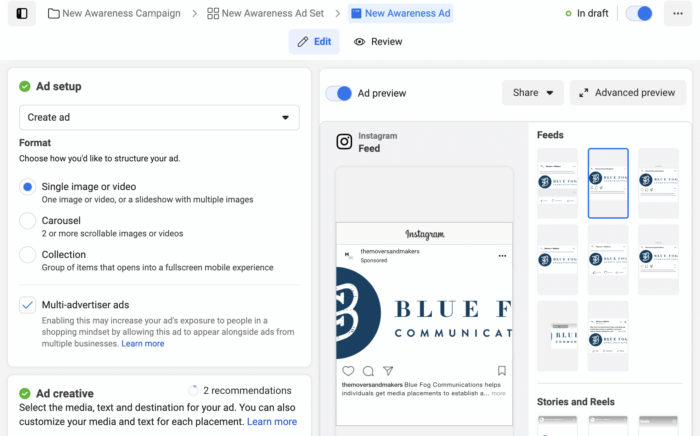700x436 pixels.
Task: Open the Create ad dropdown
Action: [x=159, y=117]
